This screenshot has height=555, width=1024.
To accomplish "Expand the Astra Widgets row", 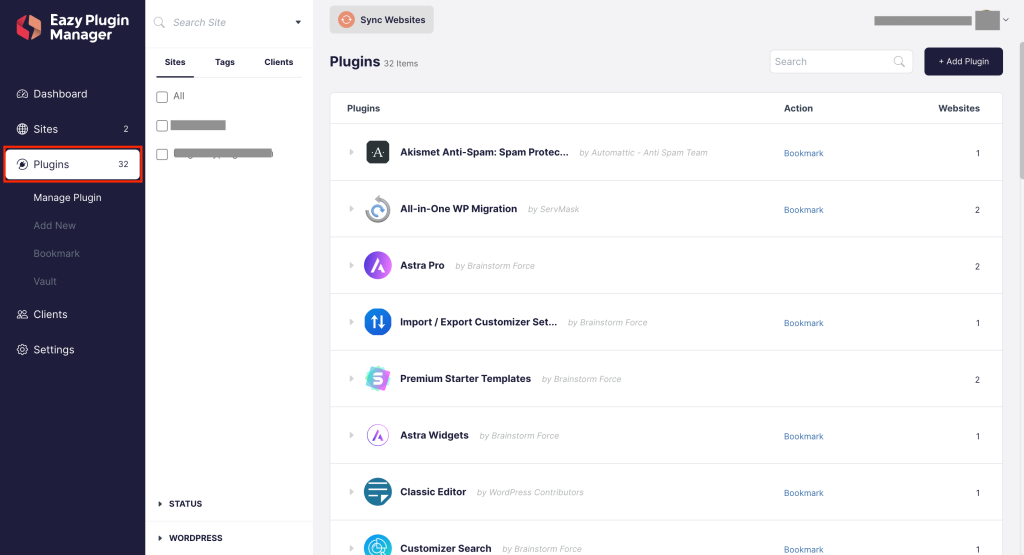I will pos(351,435).
